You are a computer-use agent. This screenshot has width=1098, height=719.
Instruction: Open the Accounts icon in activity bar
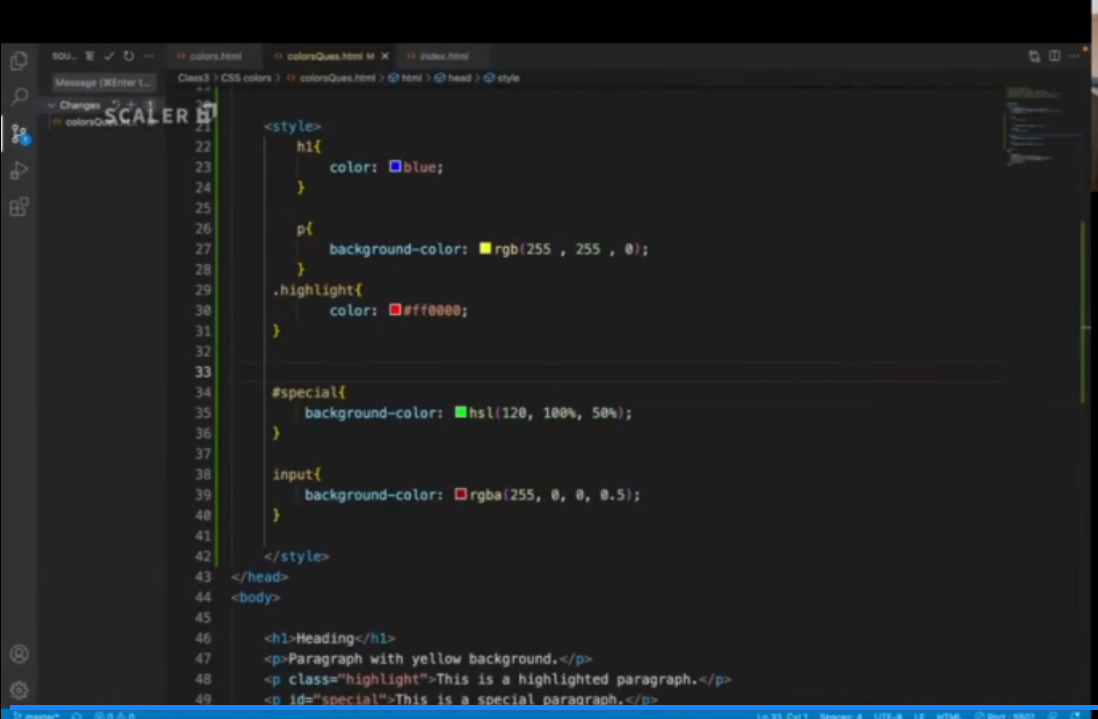18,655
